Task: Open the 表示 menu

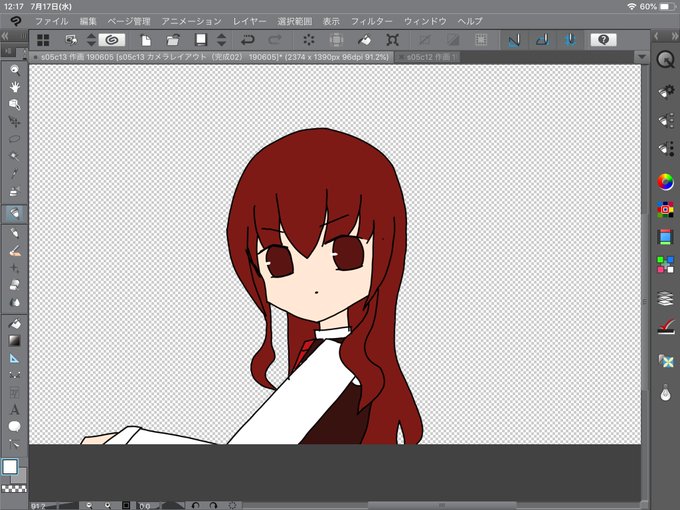Action: (331, 21)
